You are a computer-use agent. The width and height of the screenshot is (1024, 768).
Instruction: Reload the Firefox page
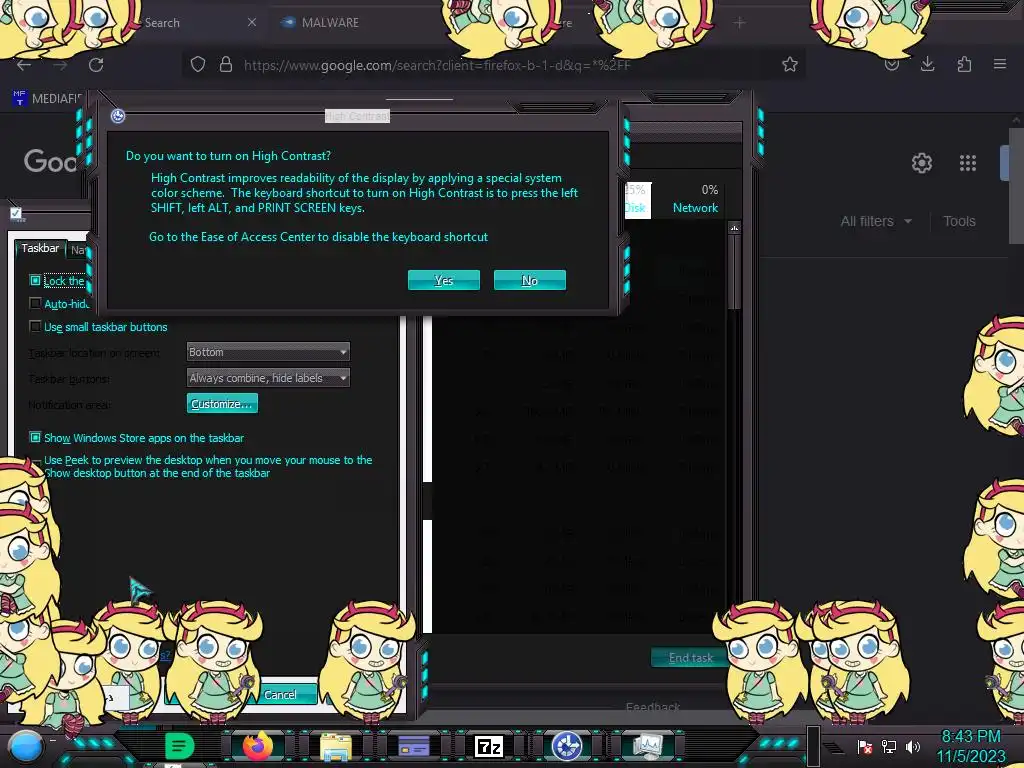tap(96, 65)
